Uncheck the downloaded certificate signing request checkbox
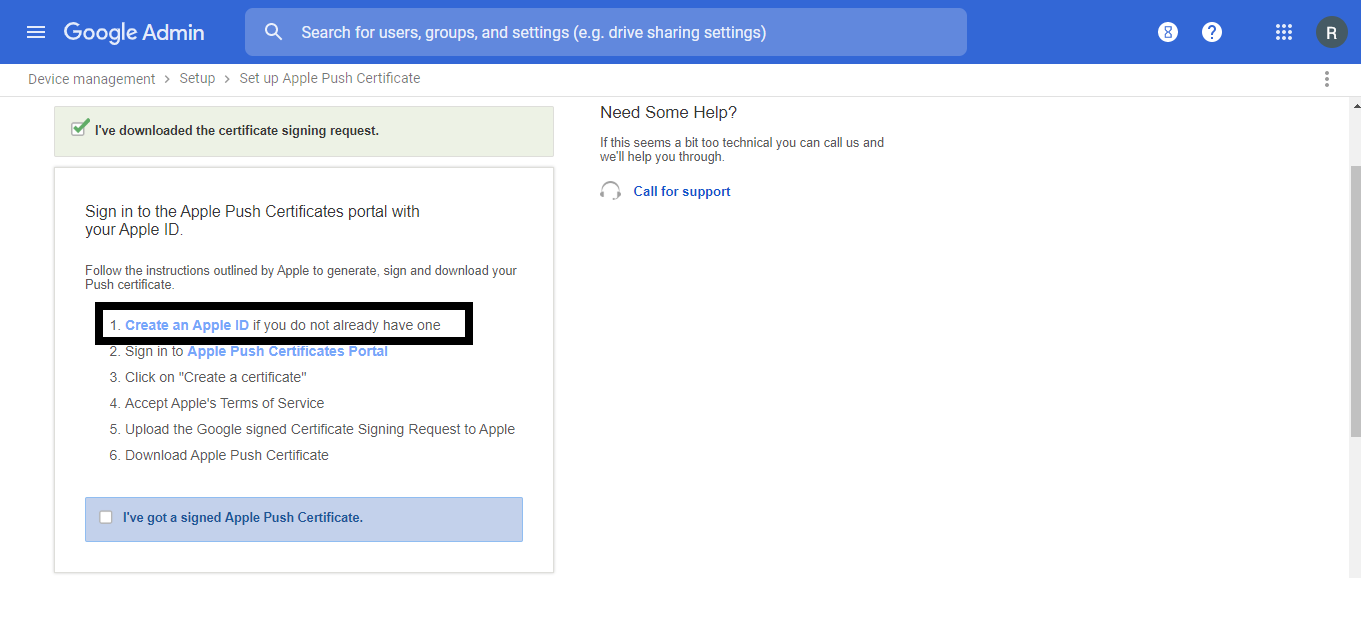The width and height of the screenshot is (1361, 624). [80, 128]
